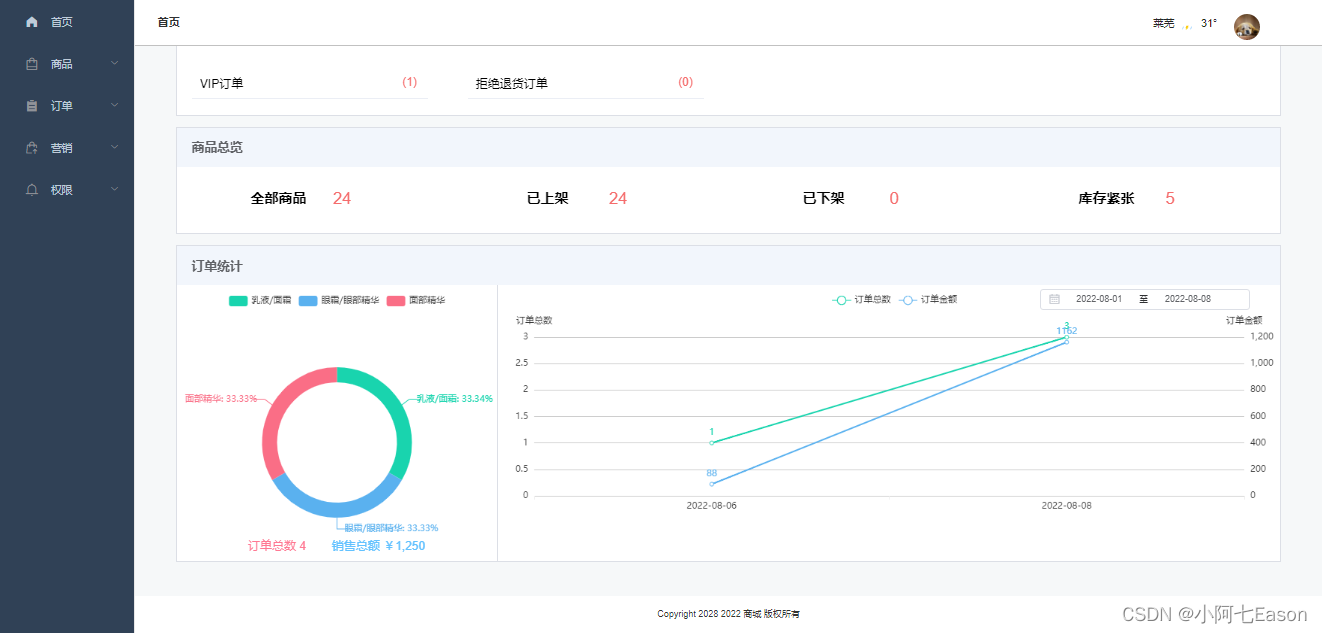Expand the 订单 menu chevron

114,105
